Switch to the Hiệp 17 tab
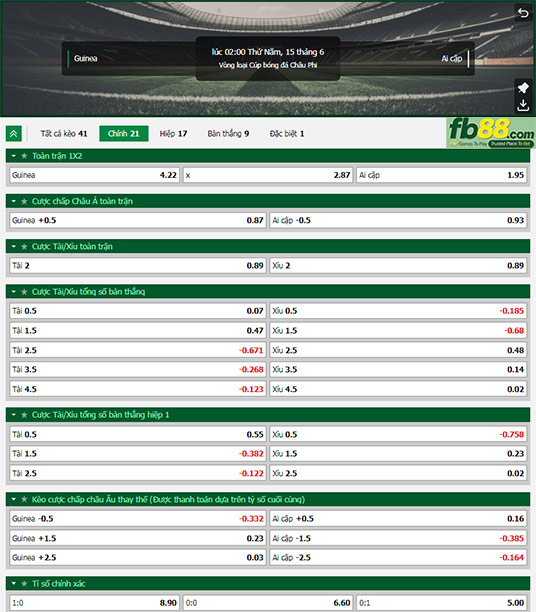This screenshot has width=536, height=612. (x=173, y=134)
